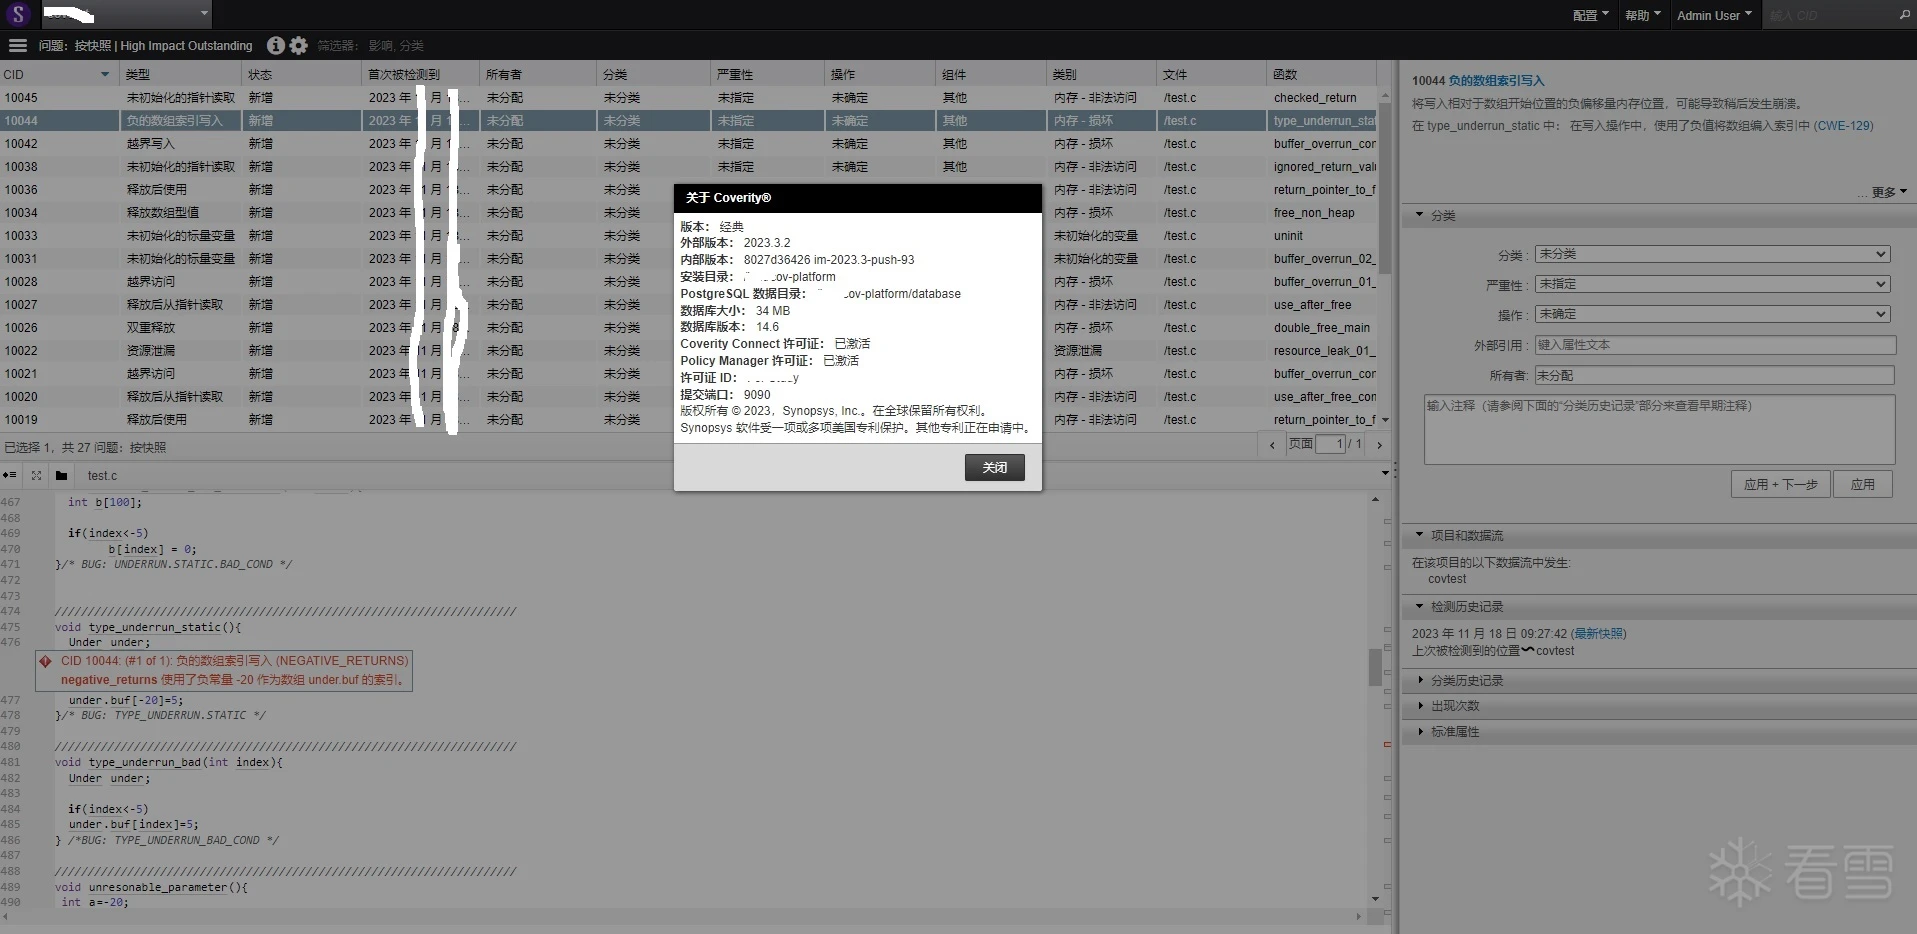Click the double_free_main function cell
Screen dimensions: 1917x934
point(1322,328)
